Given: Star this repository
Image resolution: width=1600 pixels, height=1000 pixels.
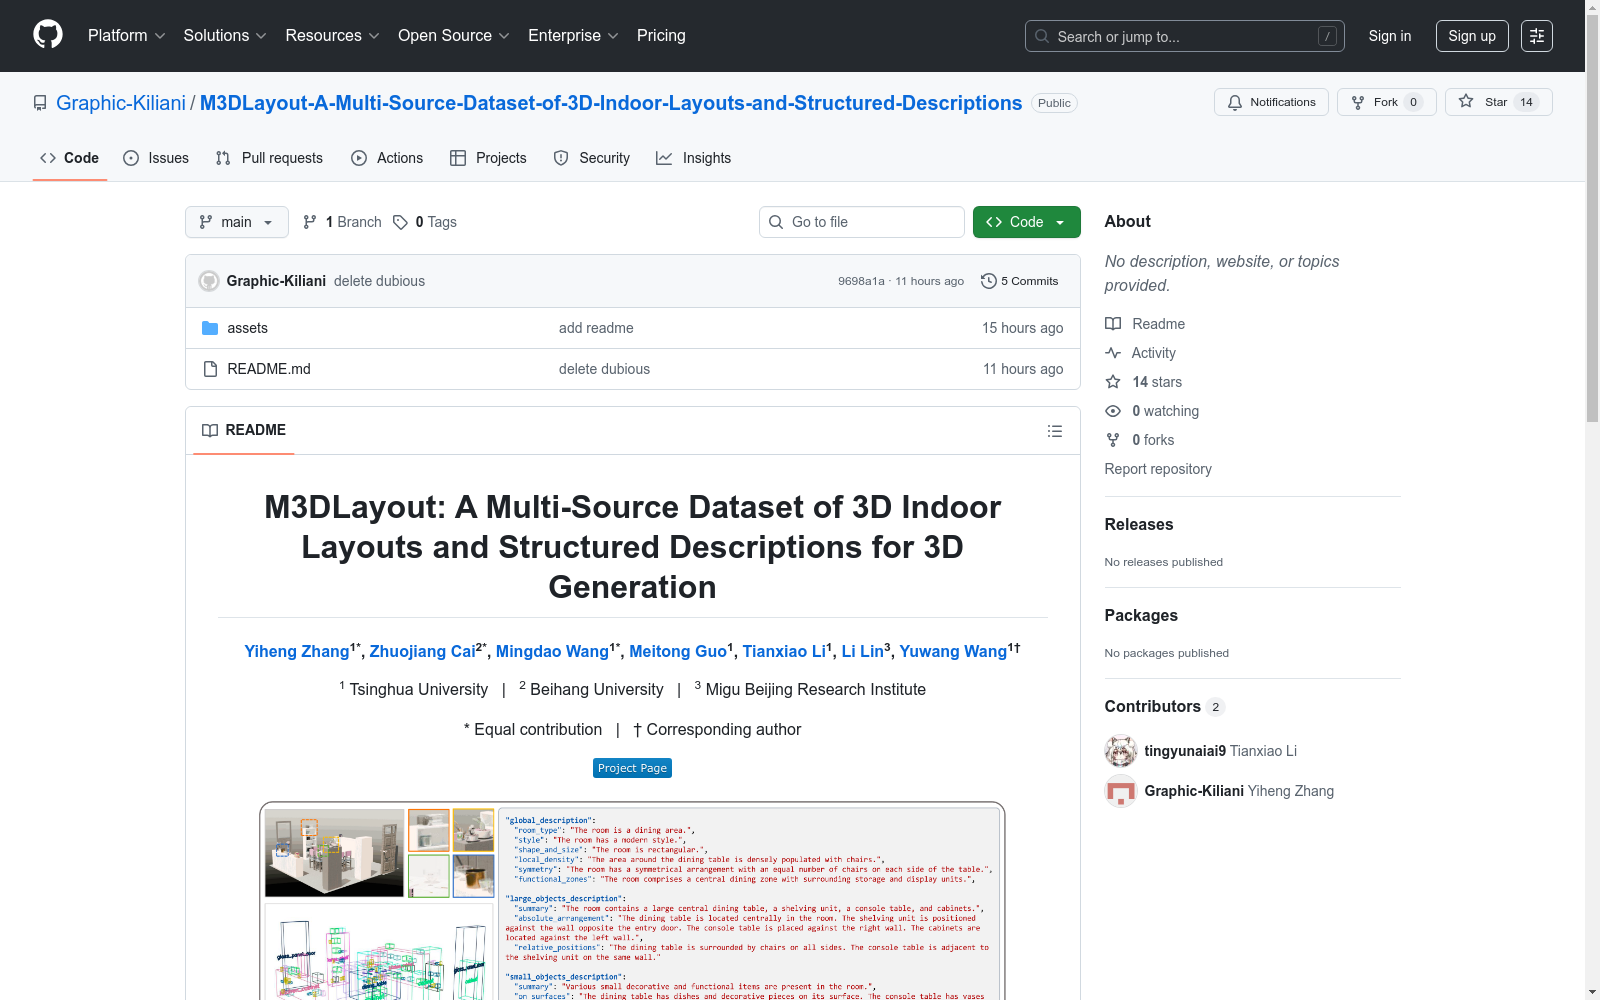Looking at the screenshot, I should pyautogui.click(x=1498, y=102).
